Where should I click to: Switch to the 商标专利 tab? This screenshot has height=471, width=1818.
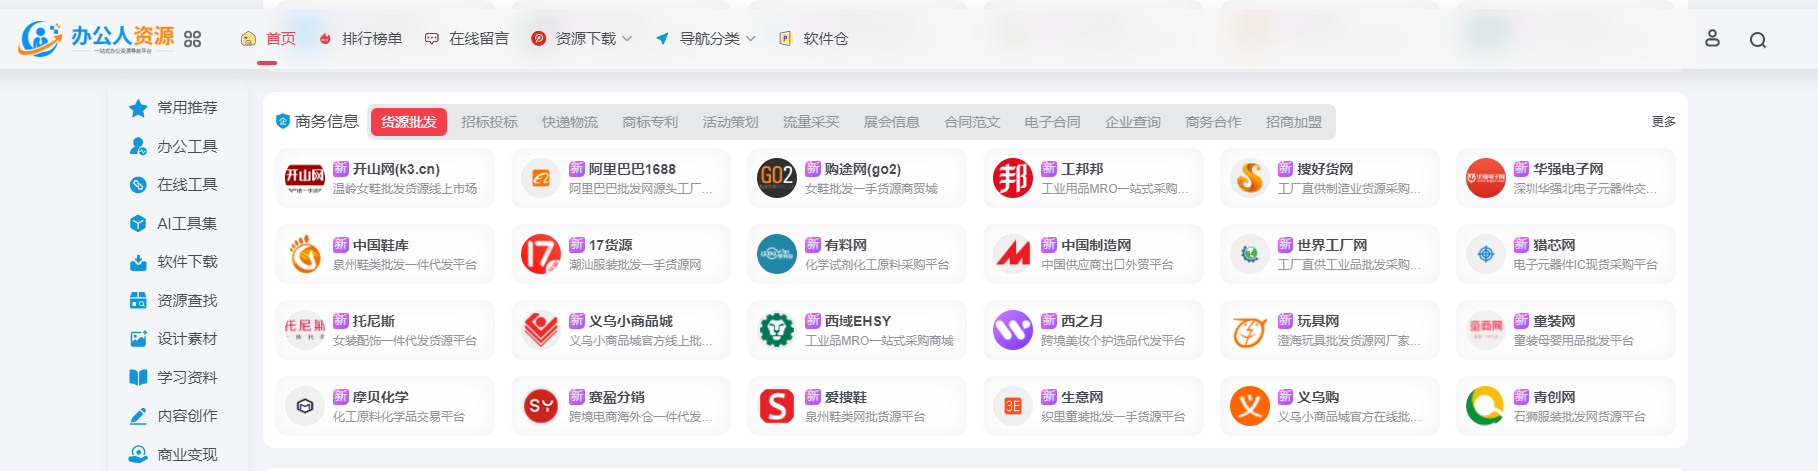tap(650, 122)
